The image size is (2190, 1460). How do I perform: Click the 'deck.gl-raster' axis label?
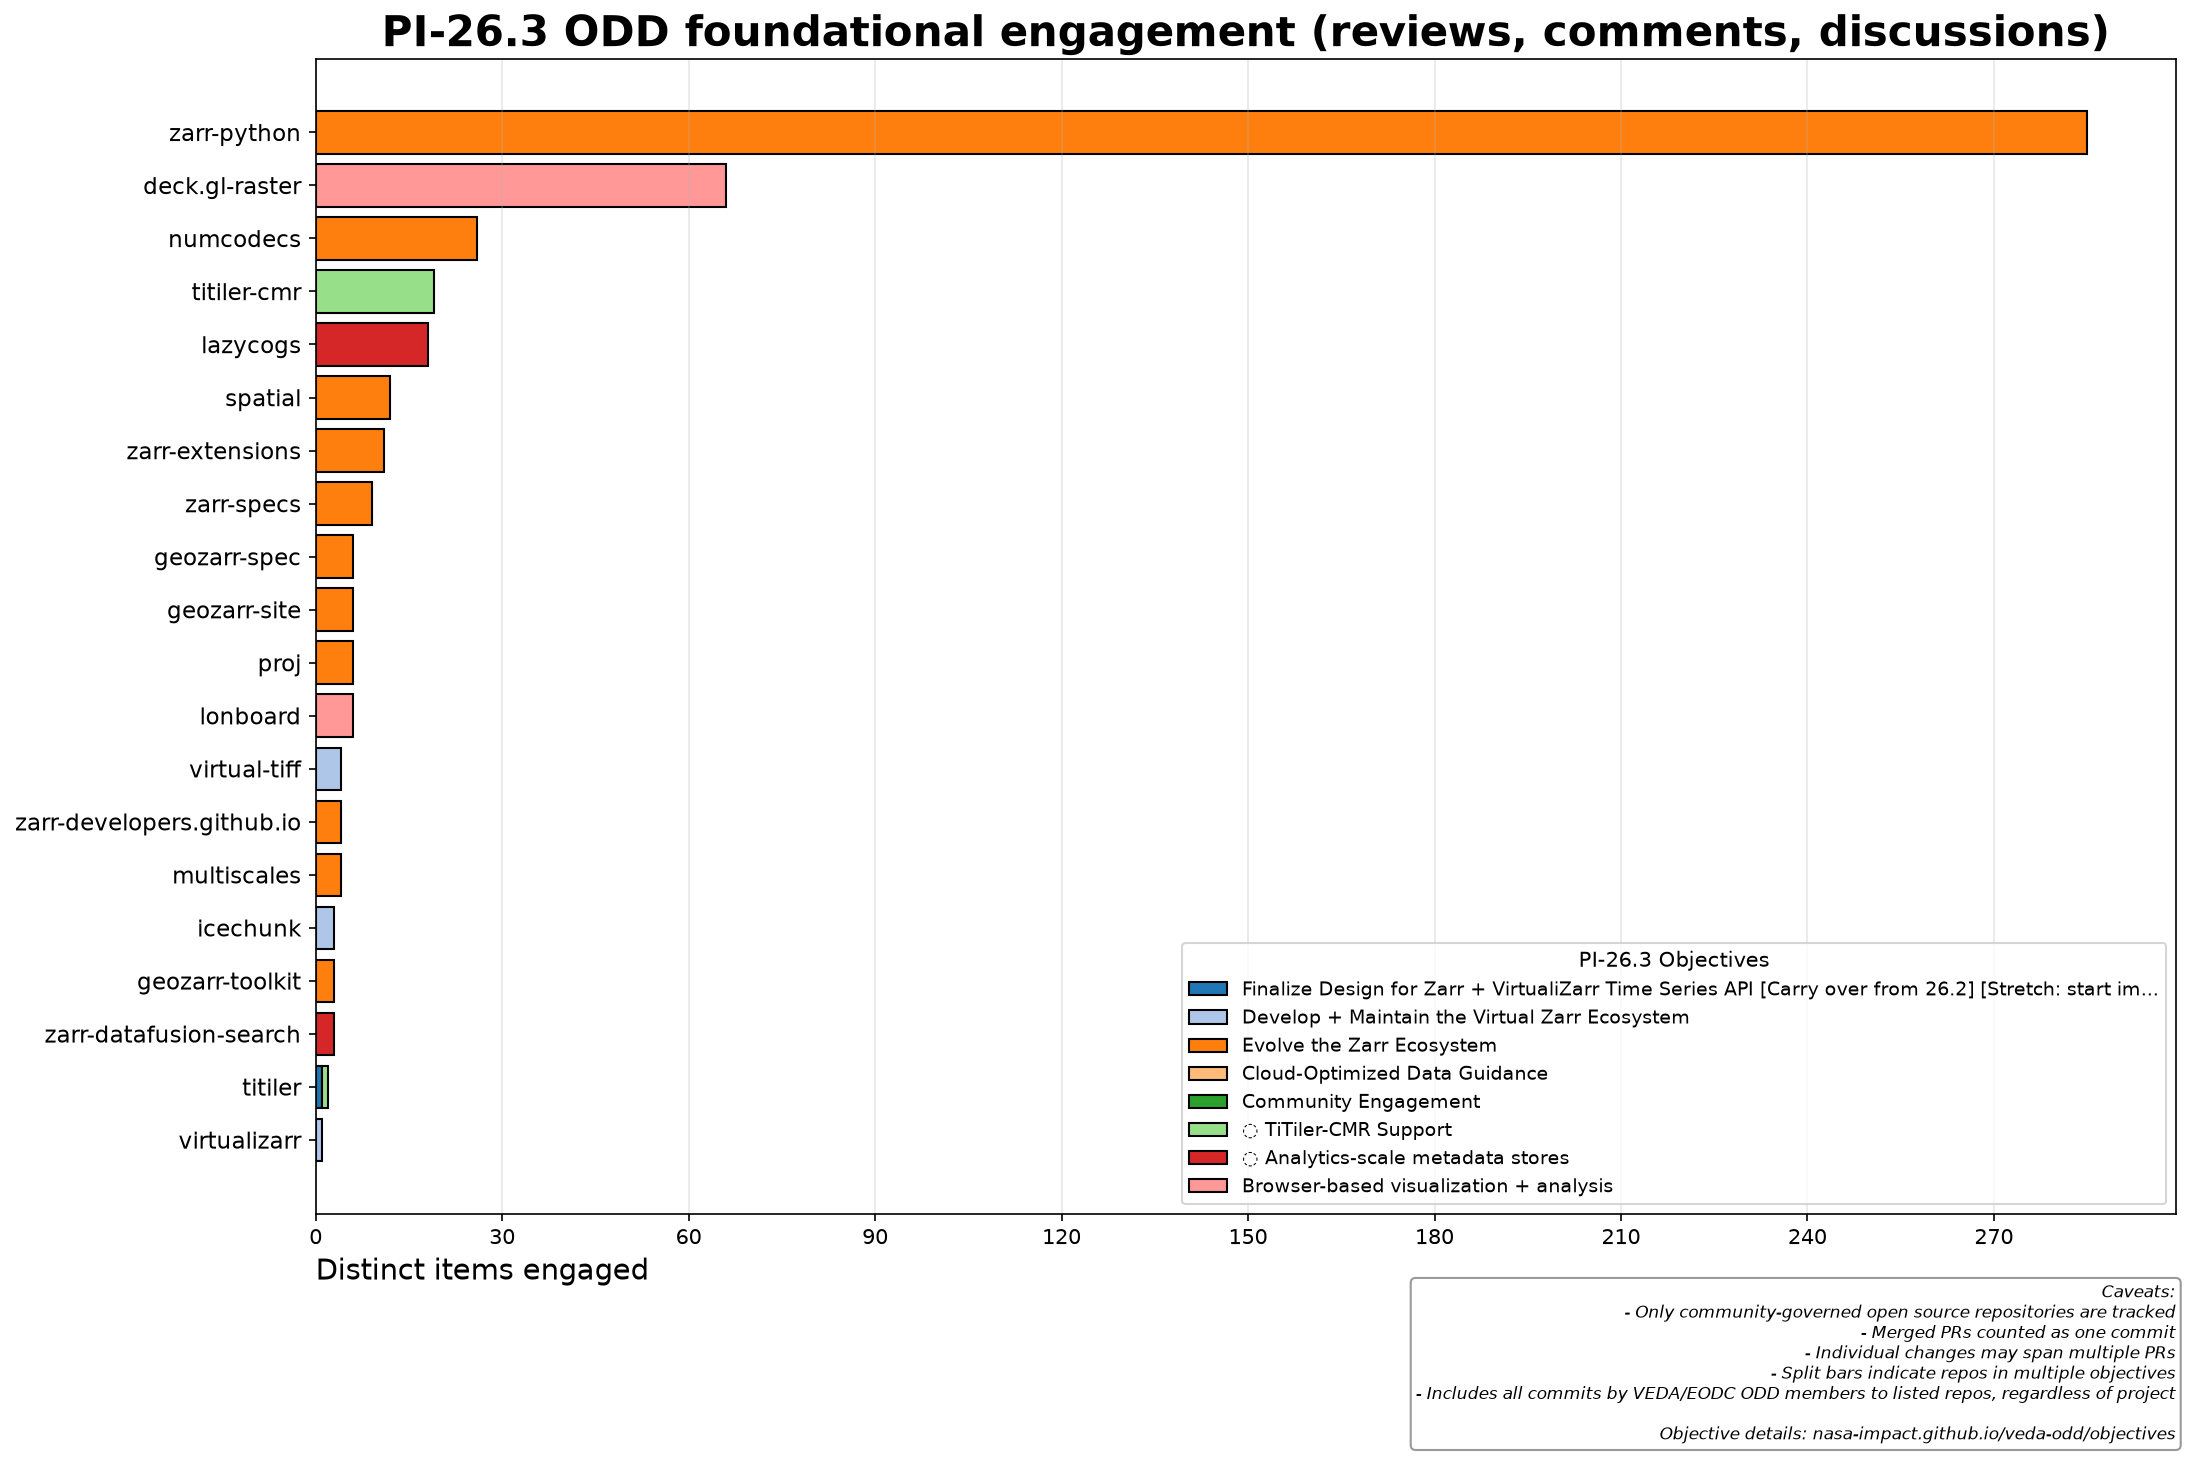click(222, 186)
